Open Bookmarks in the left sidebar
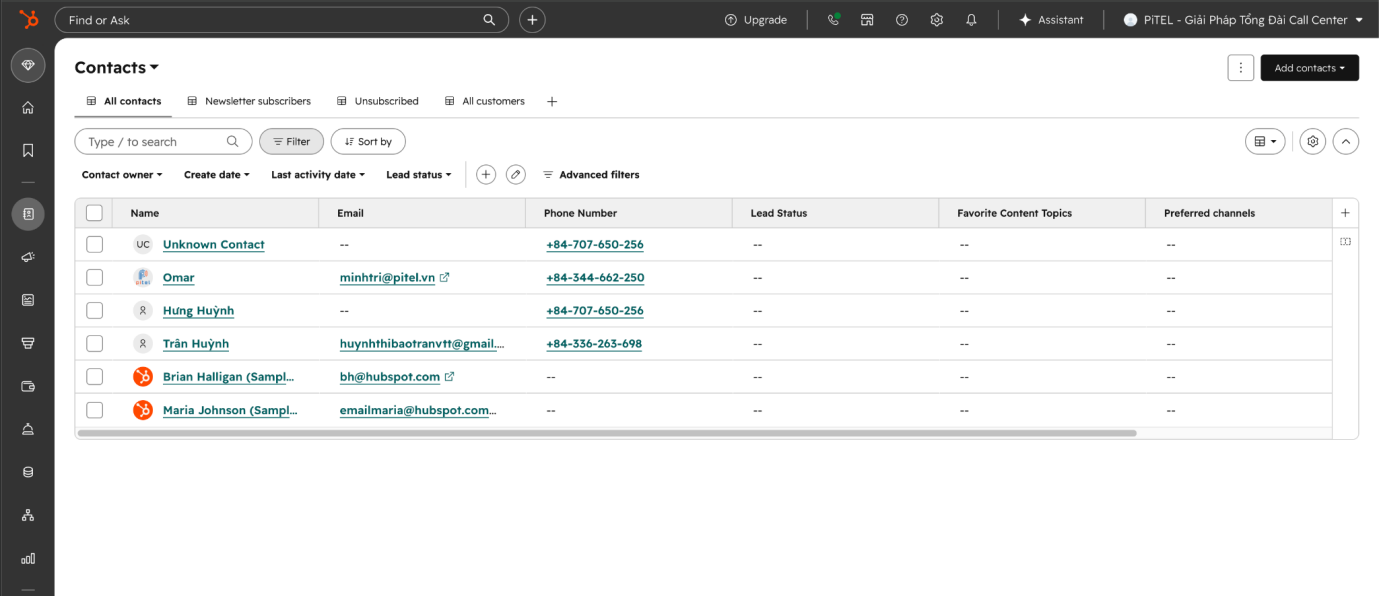Image resolution: width=1379 pixels, height=596 pixels. pyautogui.click(x=28, y=150)
